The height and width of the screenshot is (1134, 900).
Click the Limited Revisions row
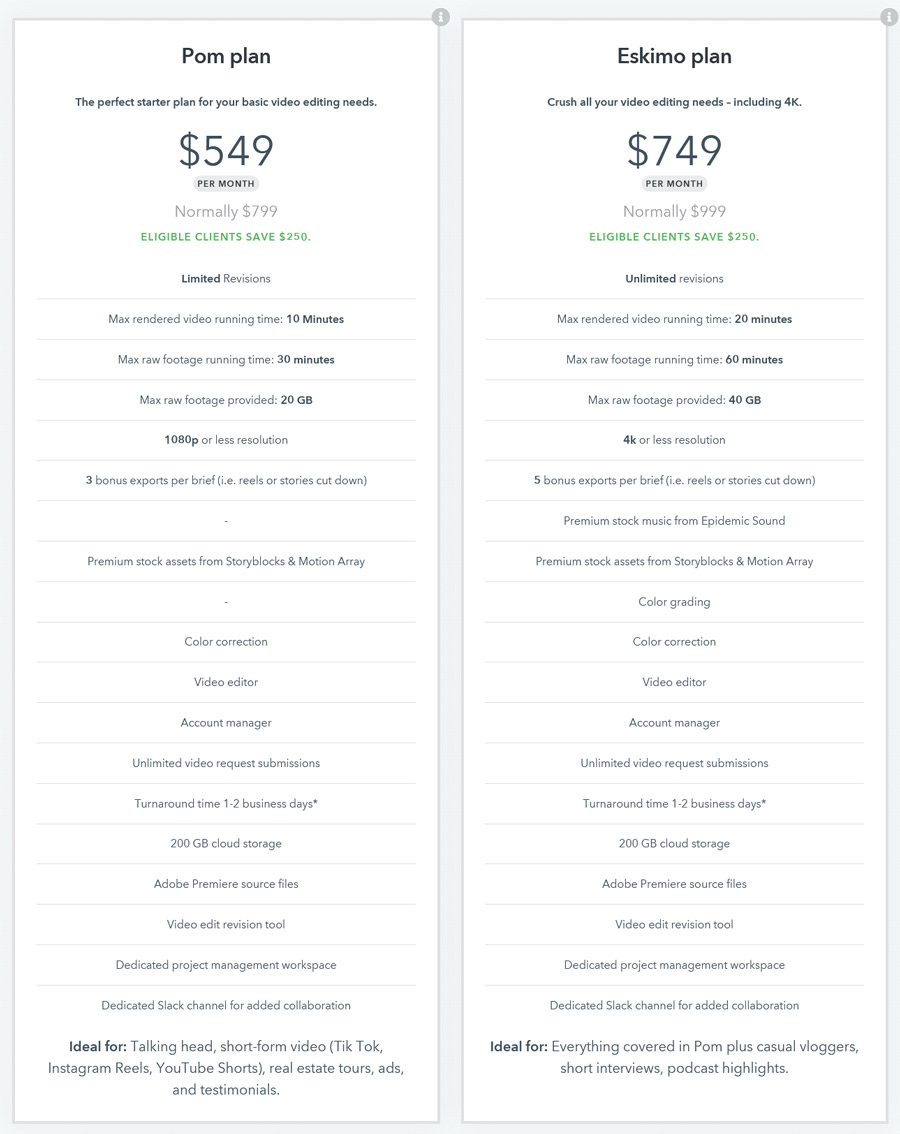[x=226, y=278]
